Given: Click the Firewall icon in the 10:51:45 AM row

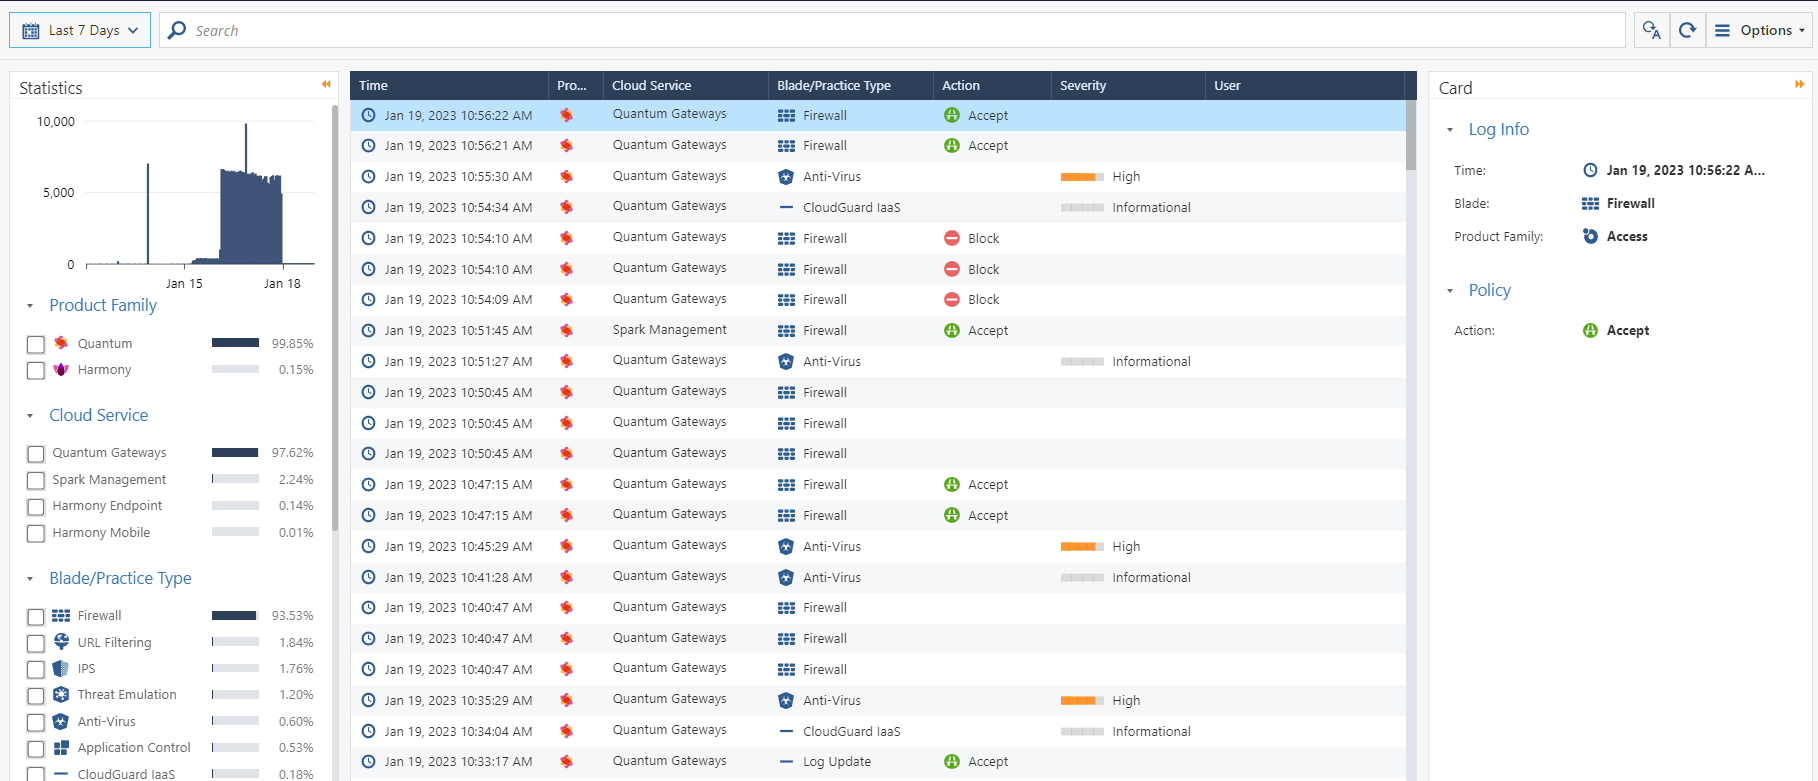Looking at the screenshot, I should [x=787, y=331].
